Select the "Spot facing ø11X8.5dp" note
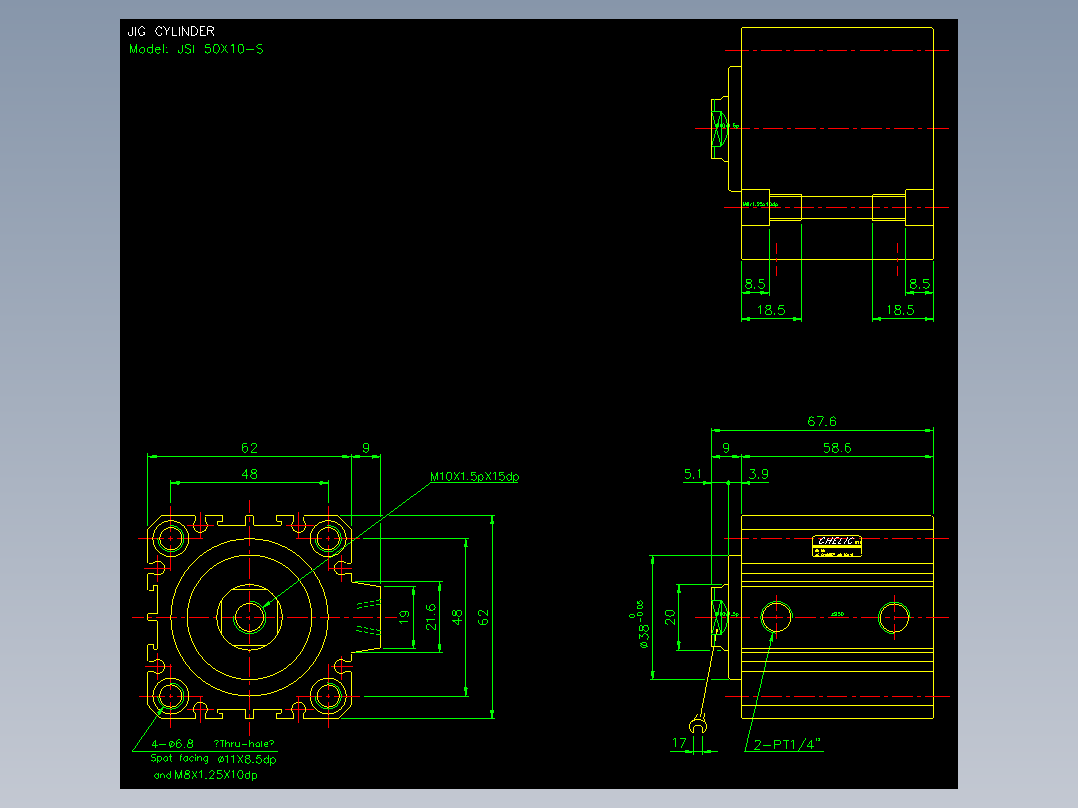This screenshot has height=808, width=1078. point(213,759)
